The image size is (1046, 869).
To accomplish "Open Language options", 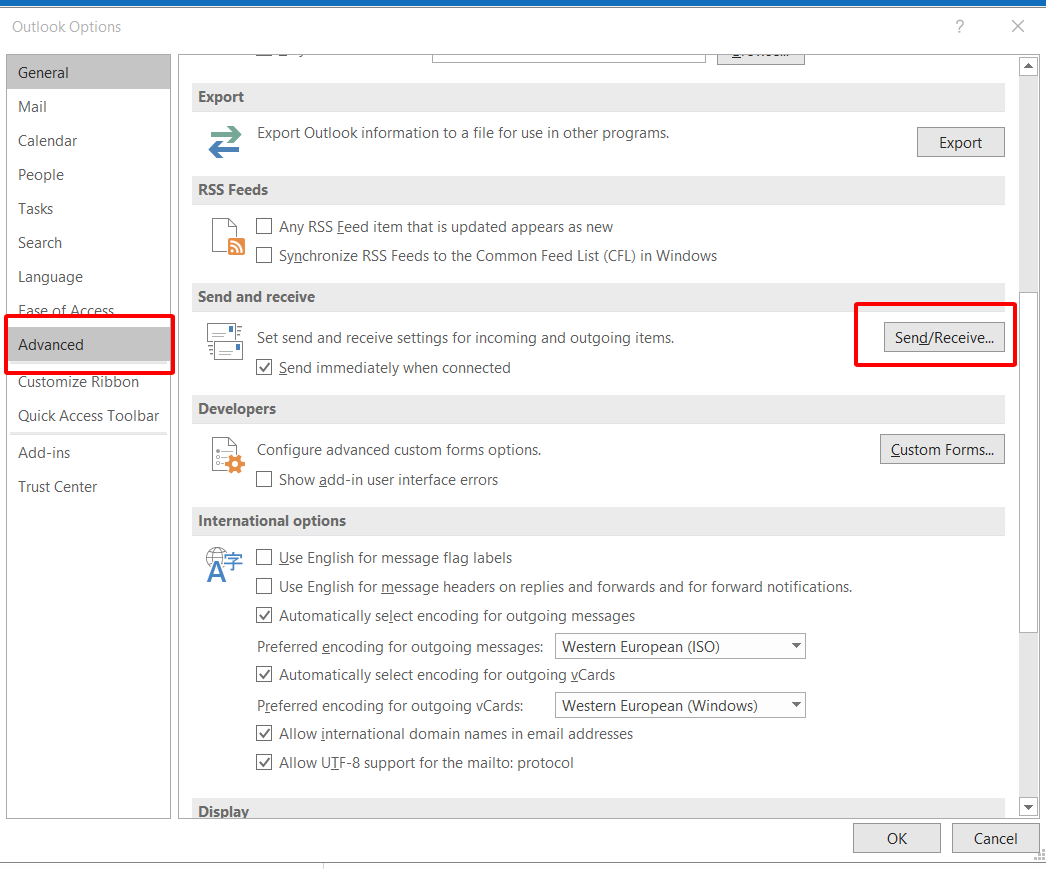I will tap(88, 277).
